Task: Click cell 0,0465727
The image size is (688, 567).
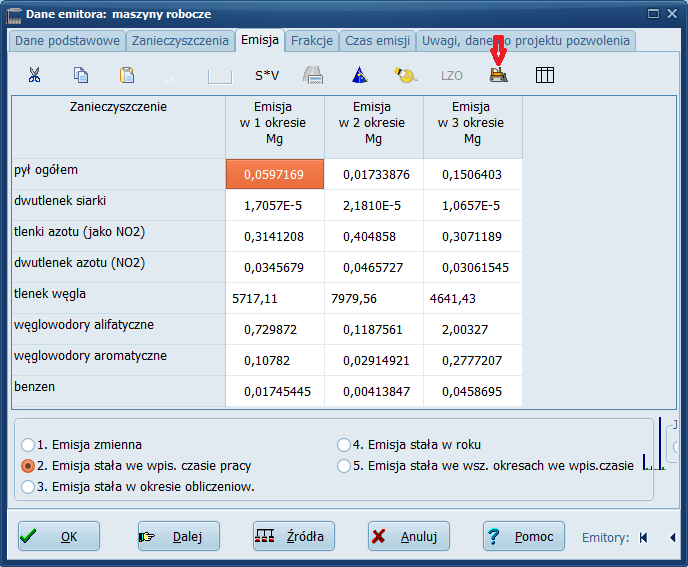Action: click(x=374, y=267)
